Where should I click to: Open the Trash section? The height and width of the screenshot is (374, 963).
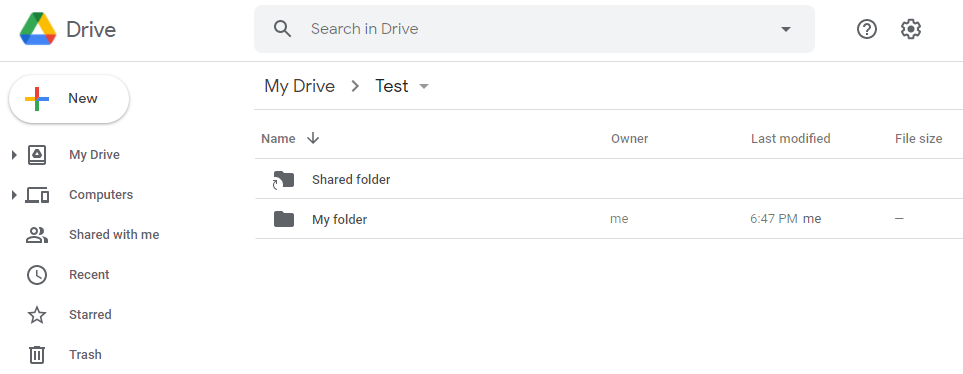point(85,354)
